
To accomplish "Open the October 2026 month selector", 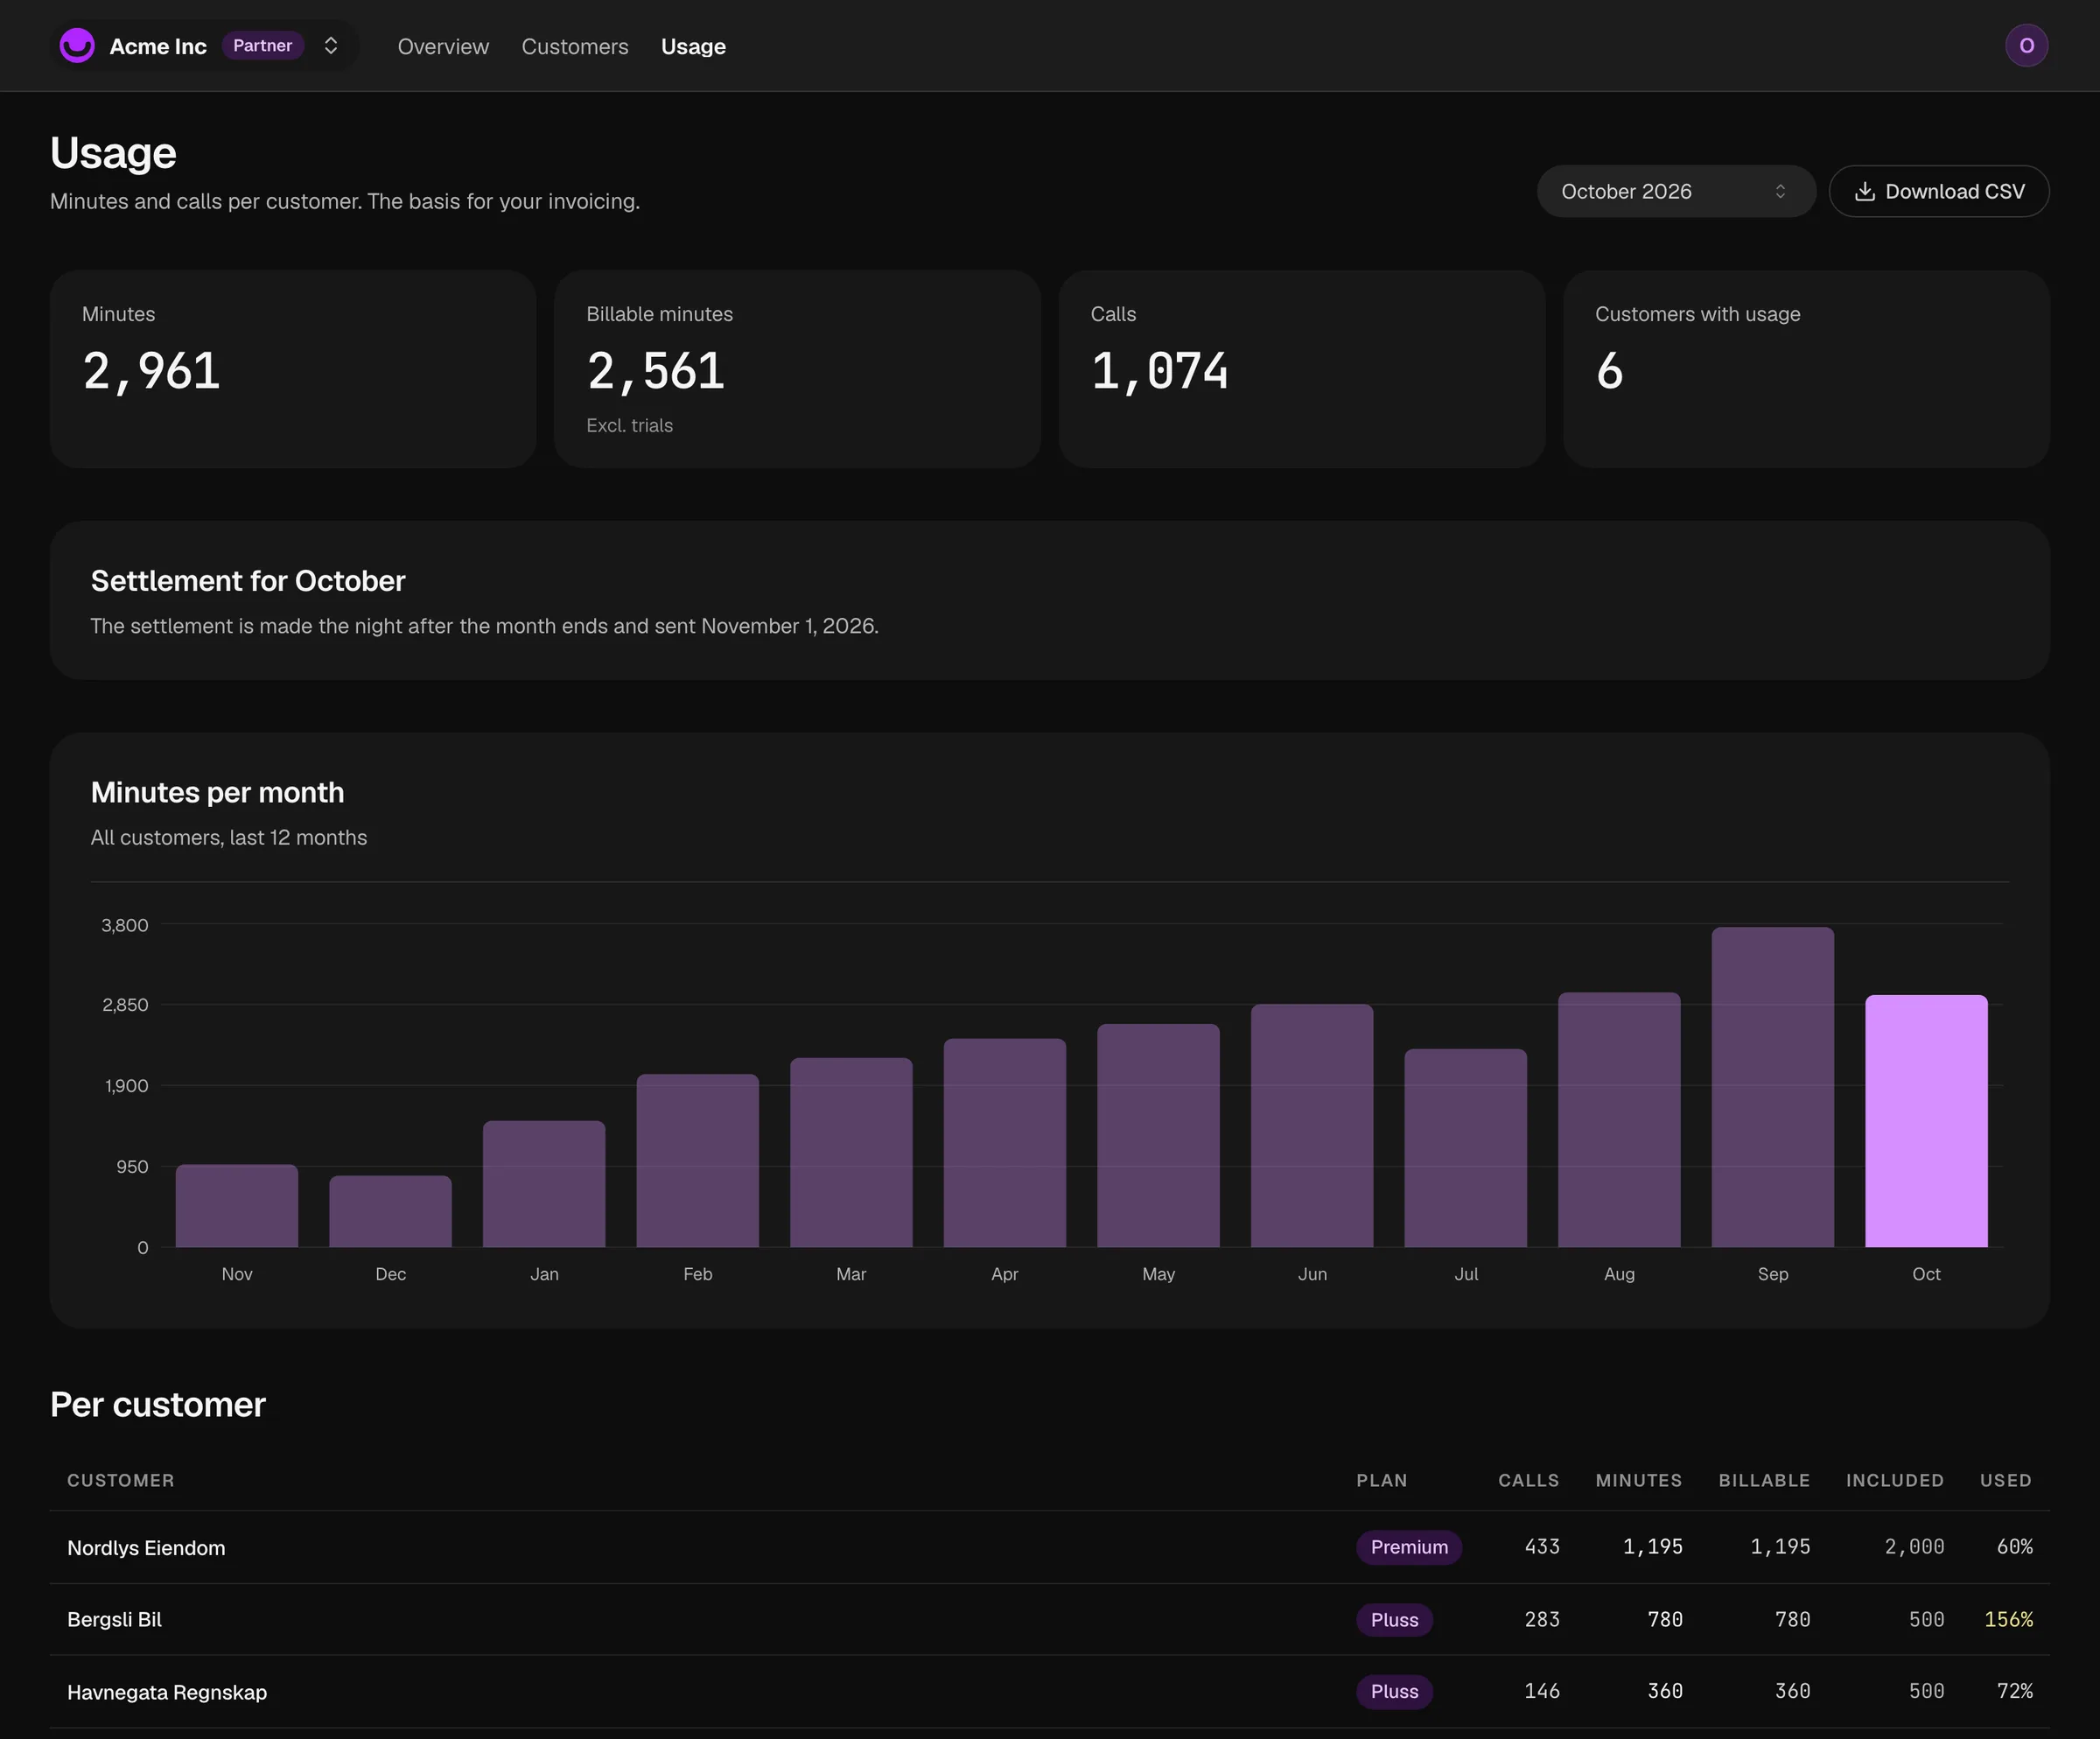I will pyautogui.click(x=1676, y=191).
